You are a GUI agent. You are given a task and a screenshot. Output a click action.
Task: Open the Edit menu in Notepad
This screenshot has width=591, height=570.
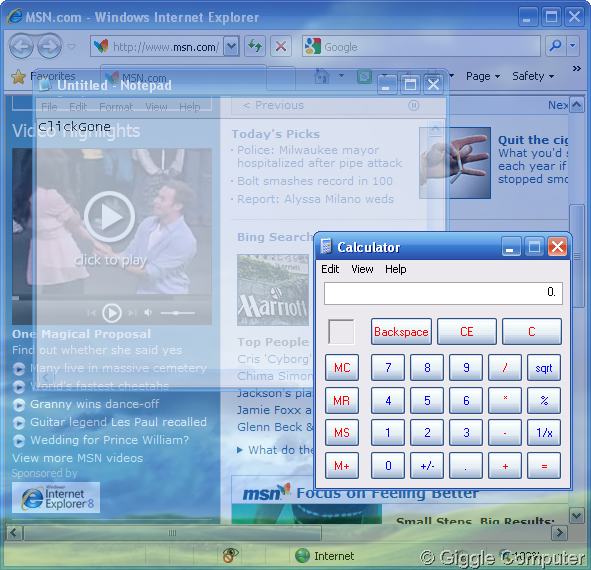pyautogui.click(x=78, y=107)
